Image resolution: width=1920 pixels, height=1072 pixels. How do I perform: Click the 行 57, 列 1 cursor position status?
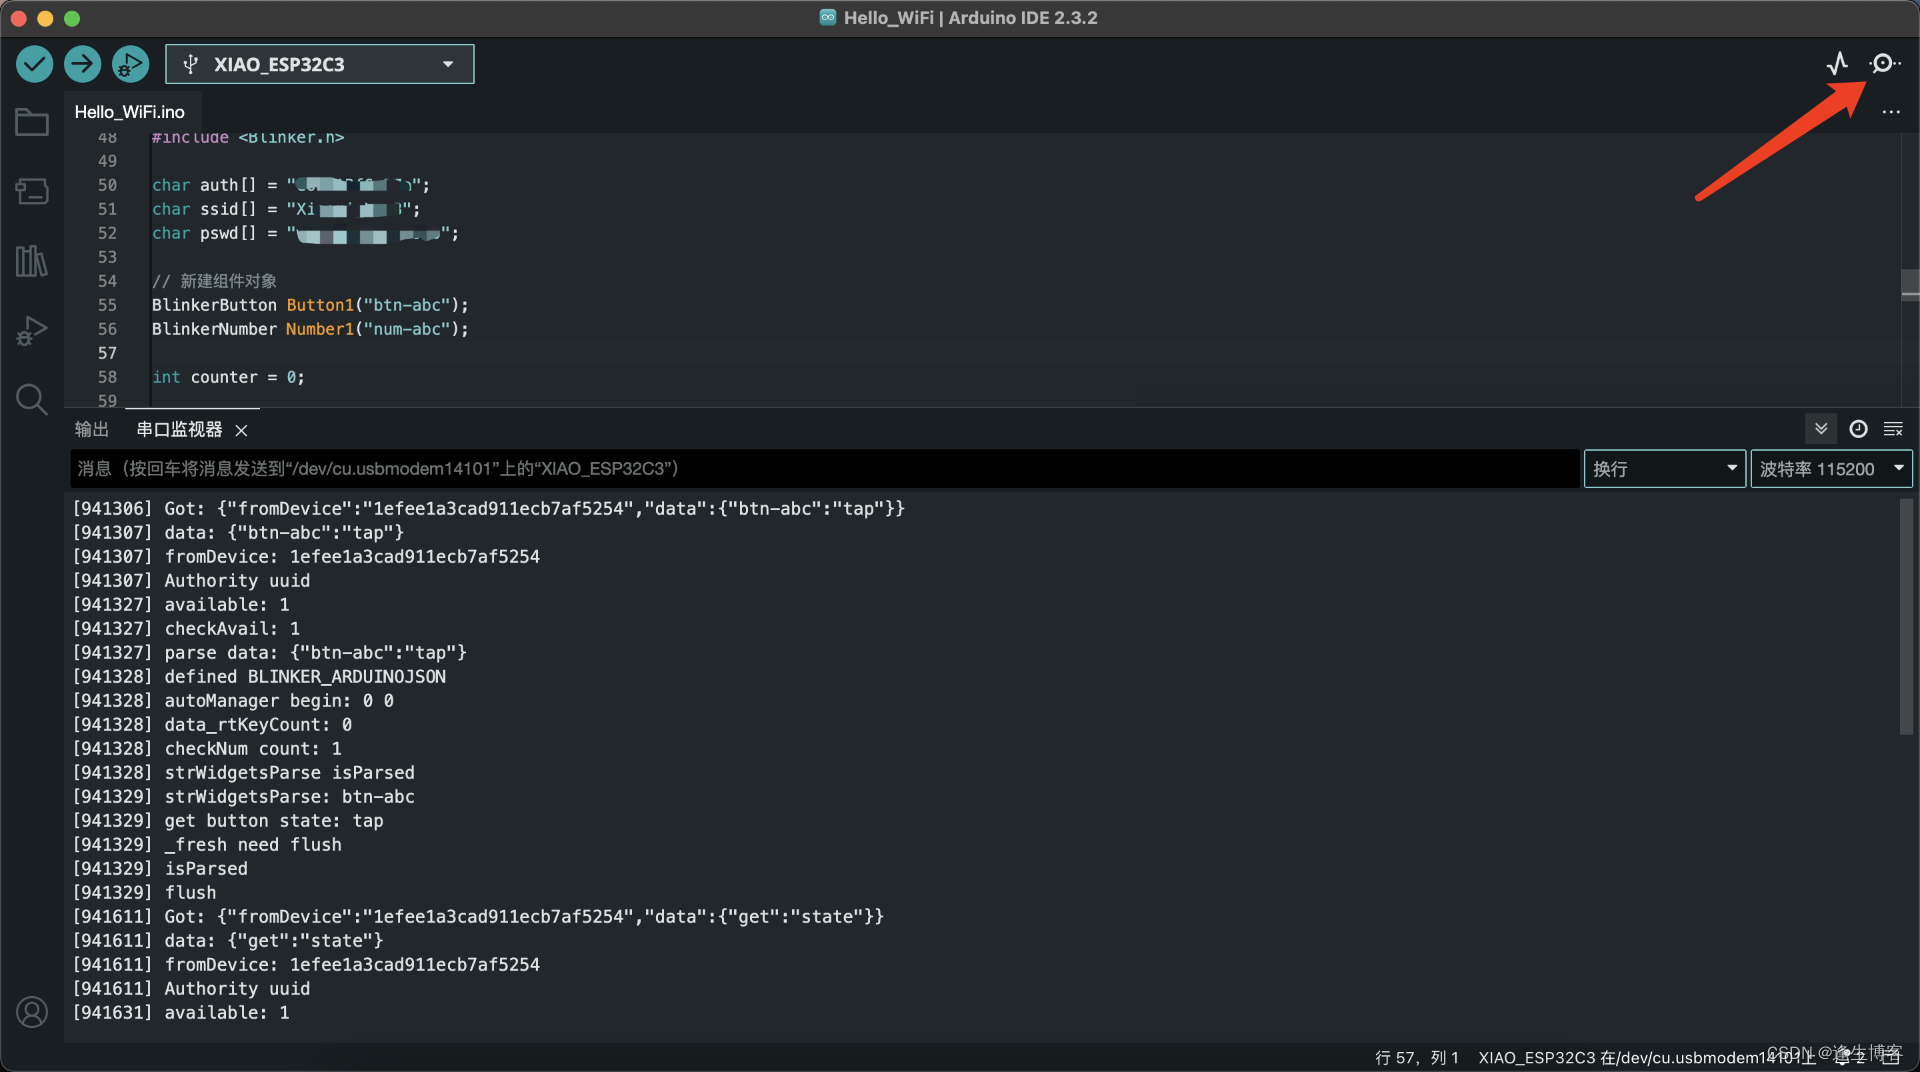[x=1416, y=1057]
